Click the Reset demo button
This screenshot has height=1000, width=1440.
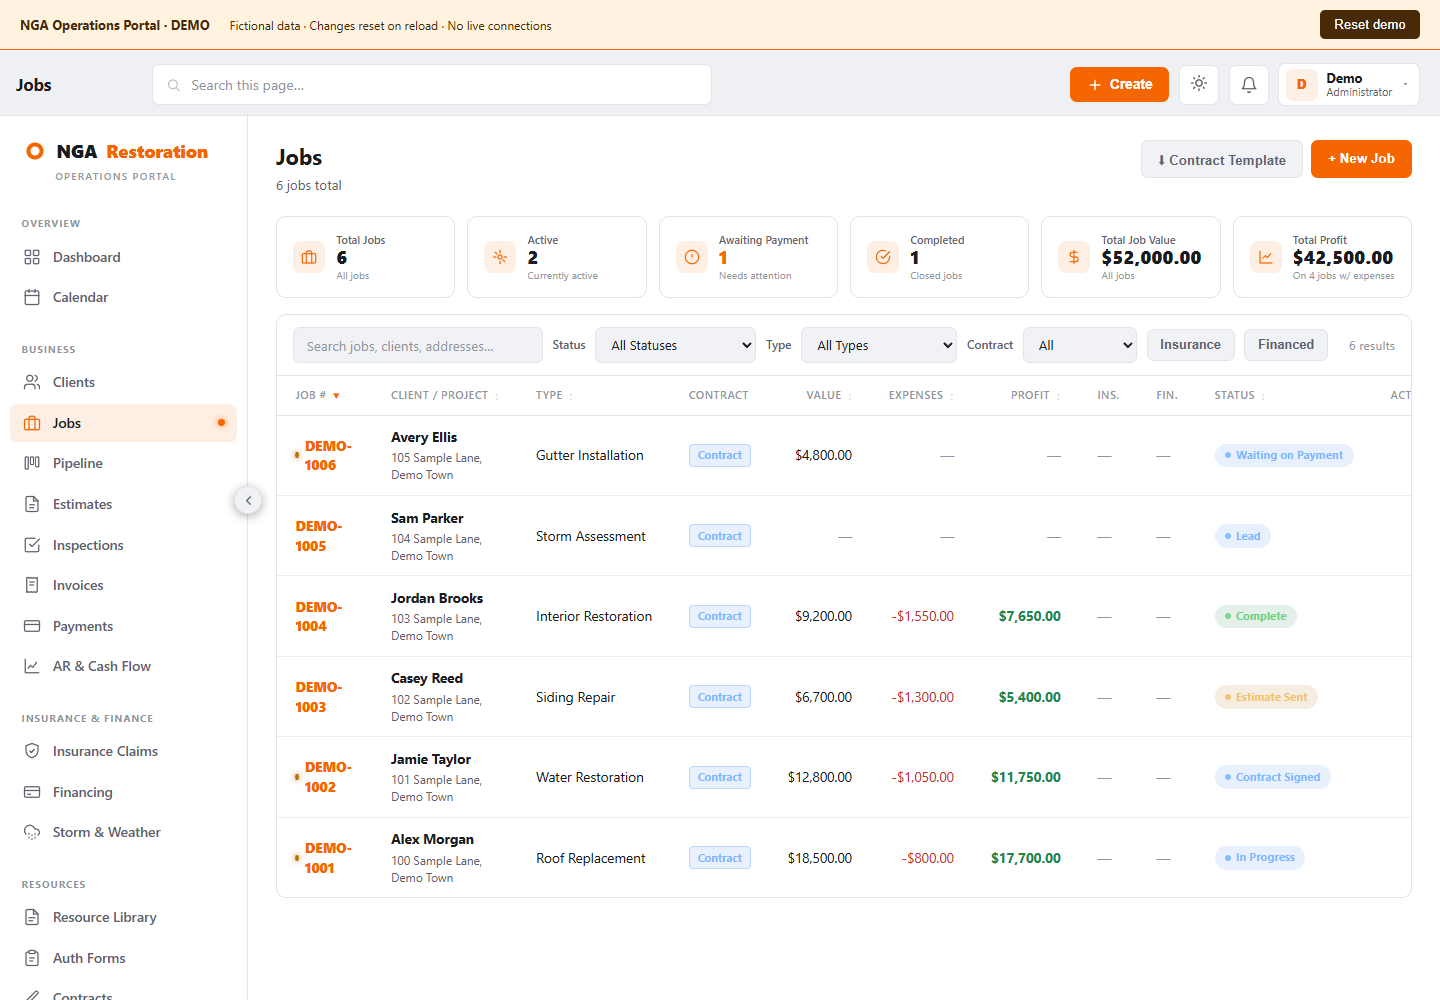pos(1369,24)
